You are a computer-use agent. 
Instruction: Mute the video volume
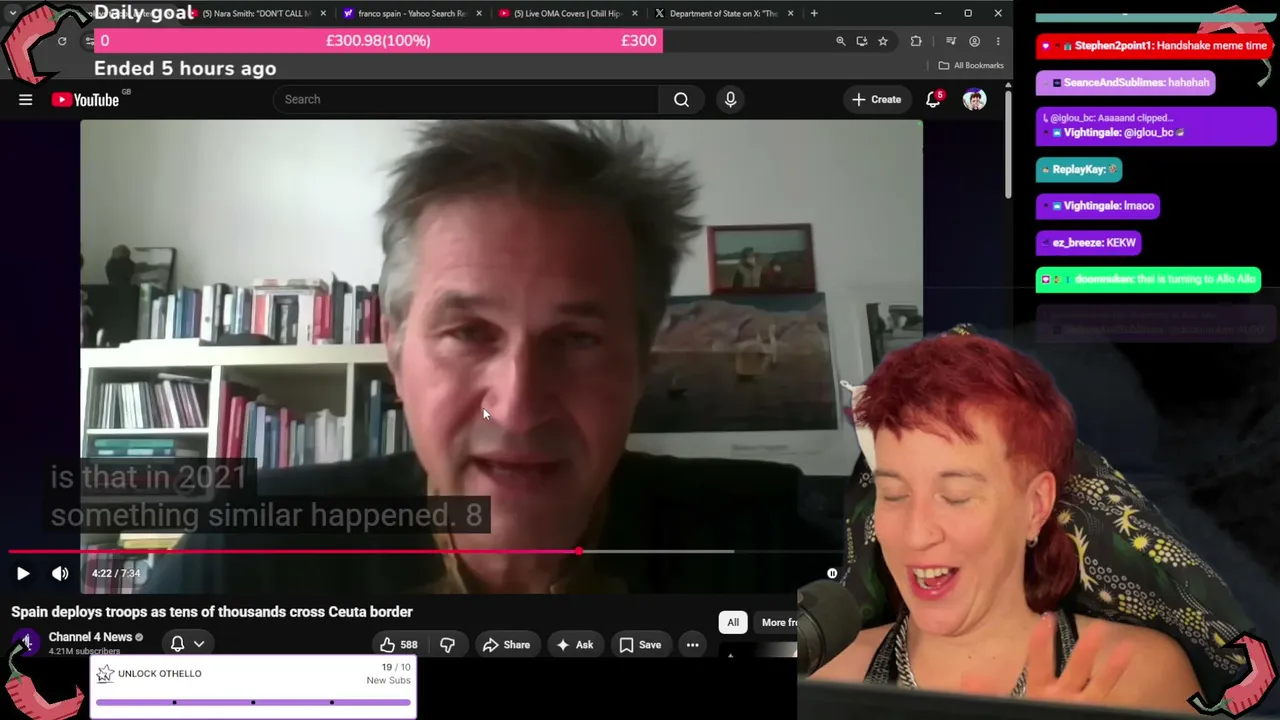(60, 573)
